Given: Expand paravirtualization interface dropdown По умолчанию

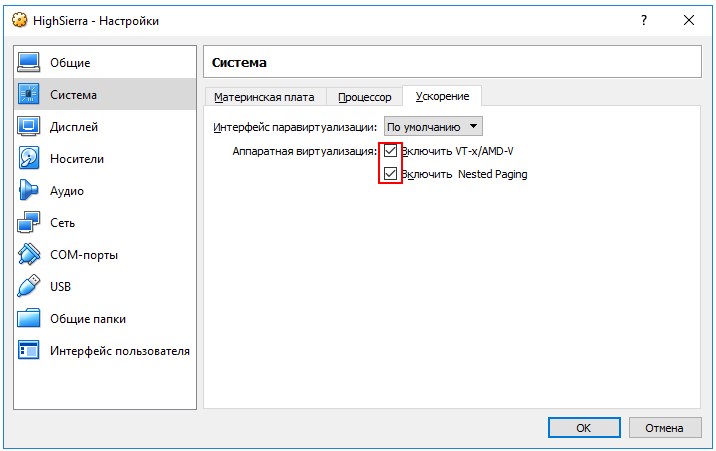Looking at the screenshot, I should pyautogui.click(x=433, y=127).
